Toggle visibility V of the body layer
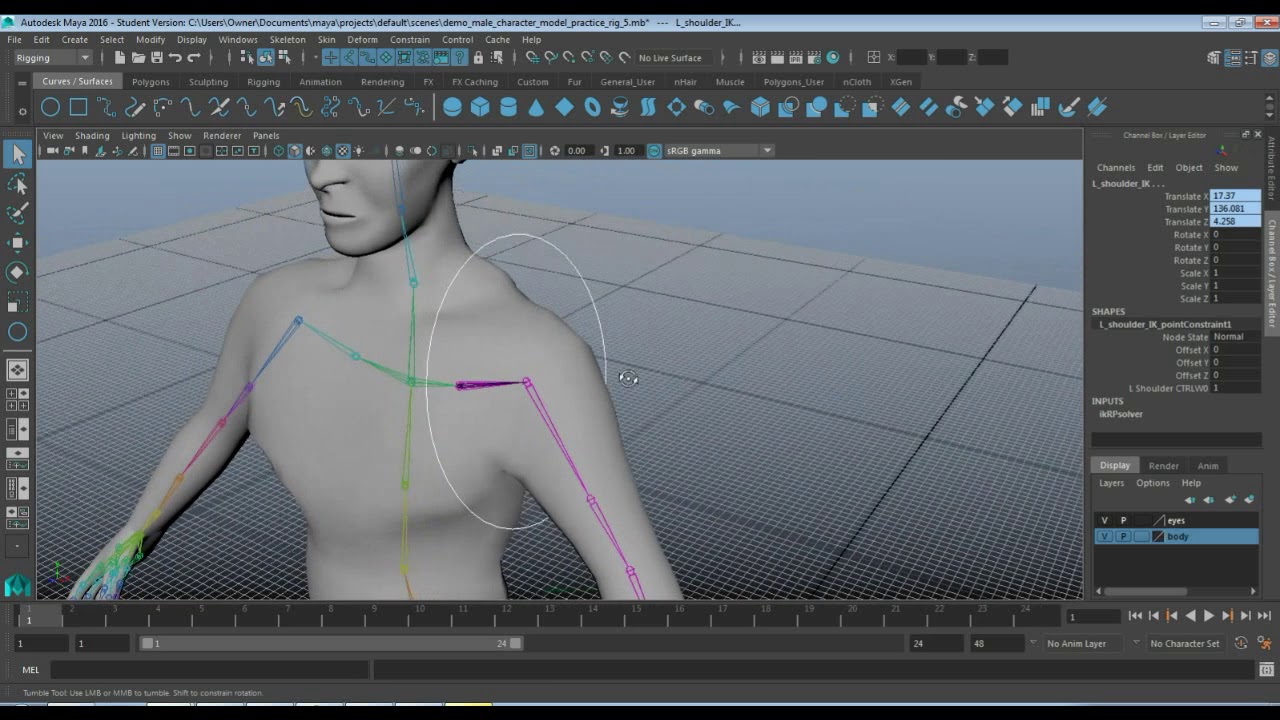 1104,537
